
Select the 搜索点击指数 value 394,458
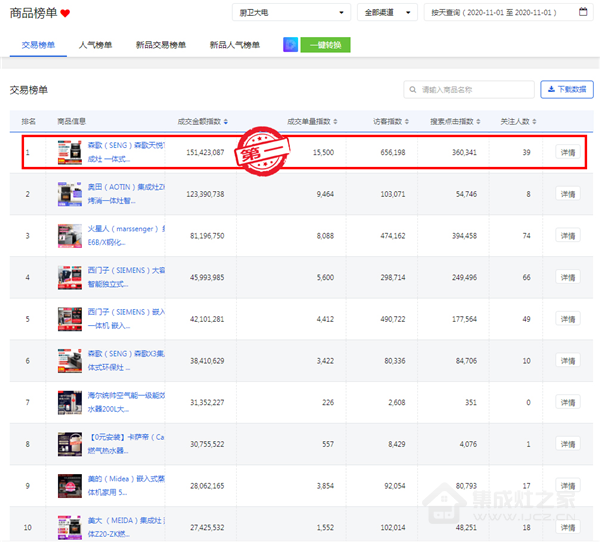coord(464,236)
